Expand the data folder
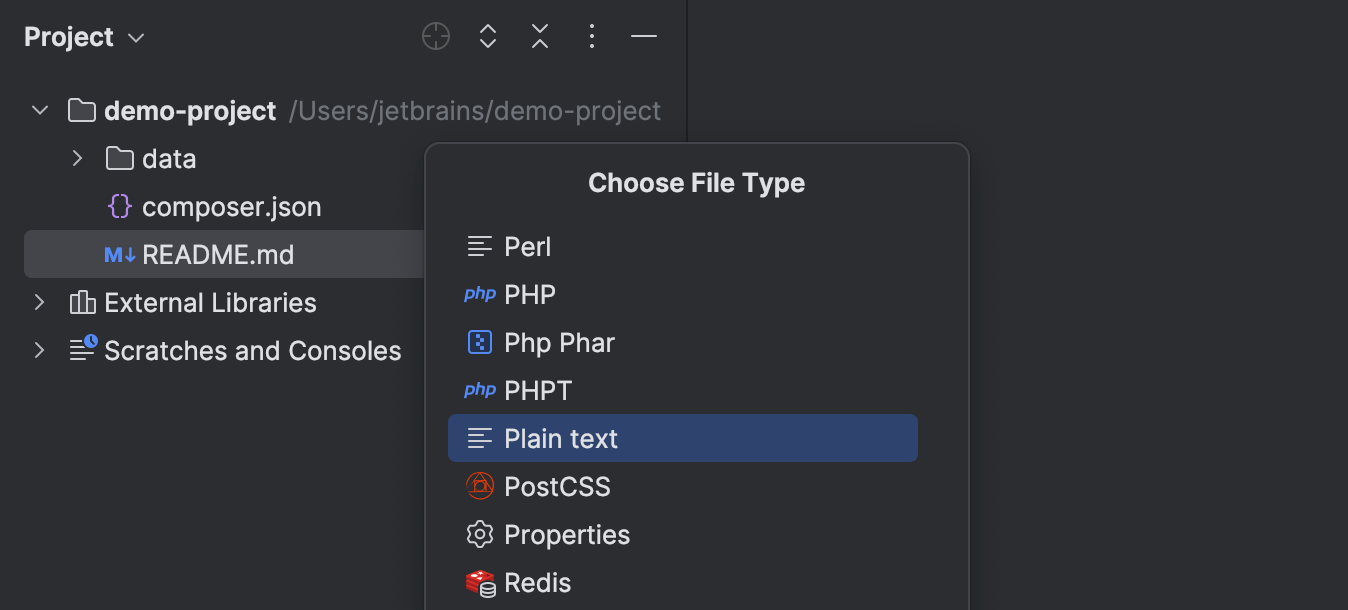Image resolution: width=1348 pixels, height=610 pixels. click(x=77, y=158)
